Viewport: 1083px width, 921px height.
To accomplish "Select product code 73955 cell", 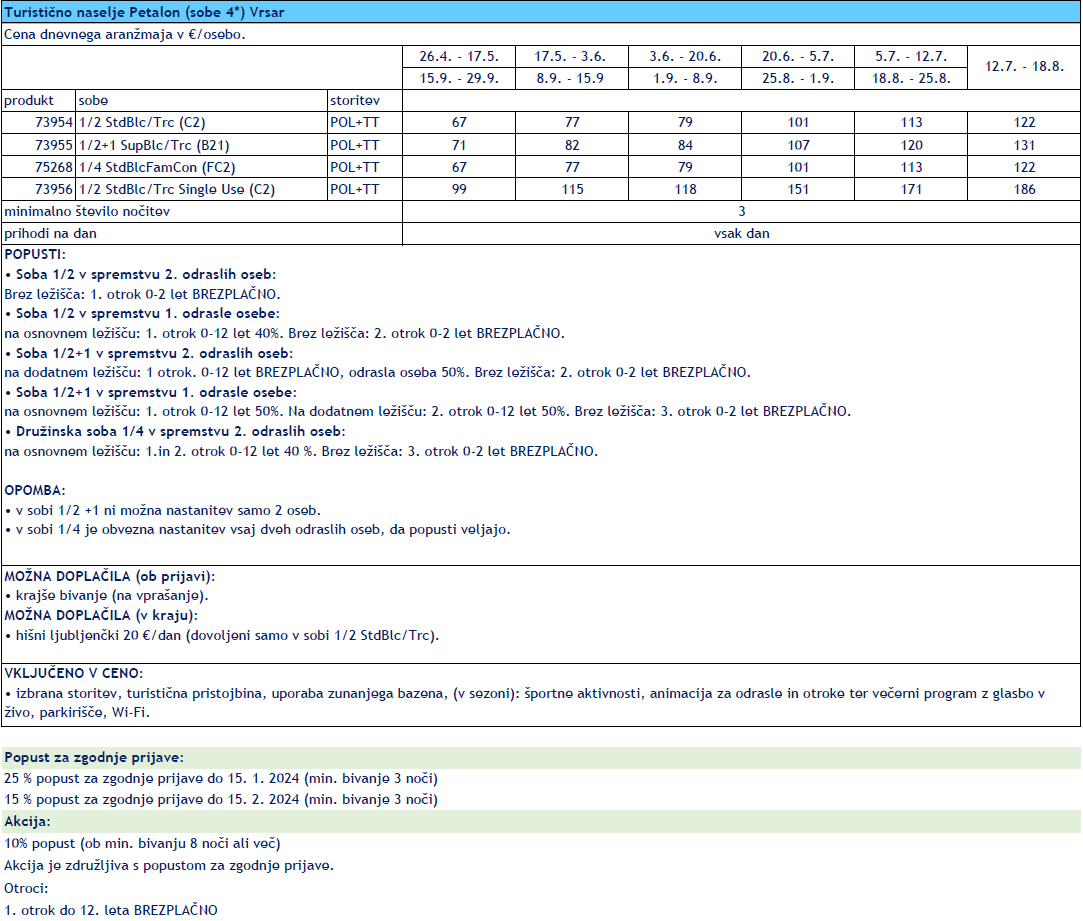I will point(40,145).
